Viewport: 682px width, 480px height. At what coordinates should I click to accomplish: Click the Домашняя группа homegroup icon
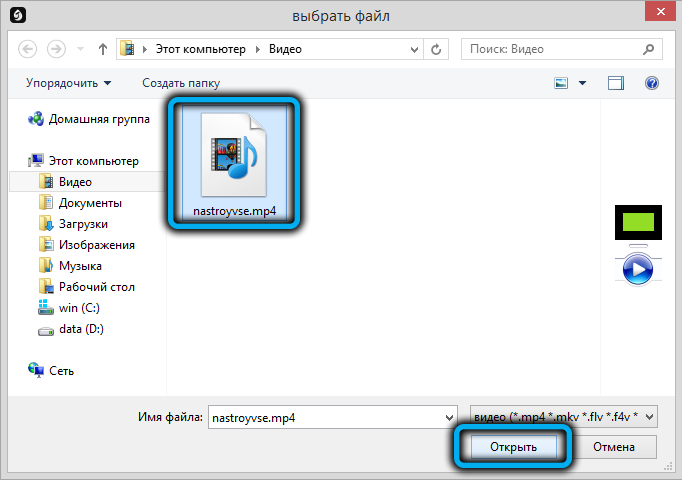[x=36, y=119]
